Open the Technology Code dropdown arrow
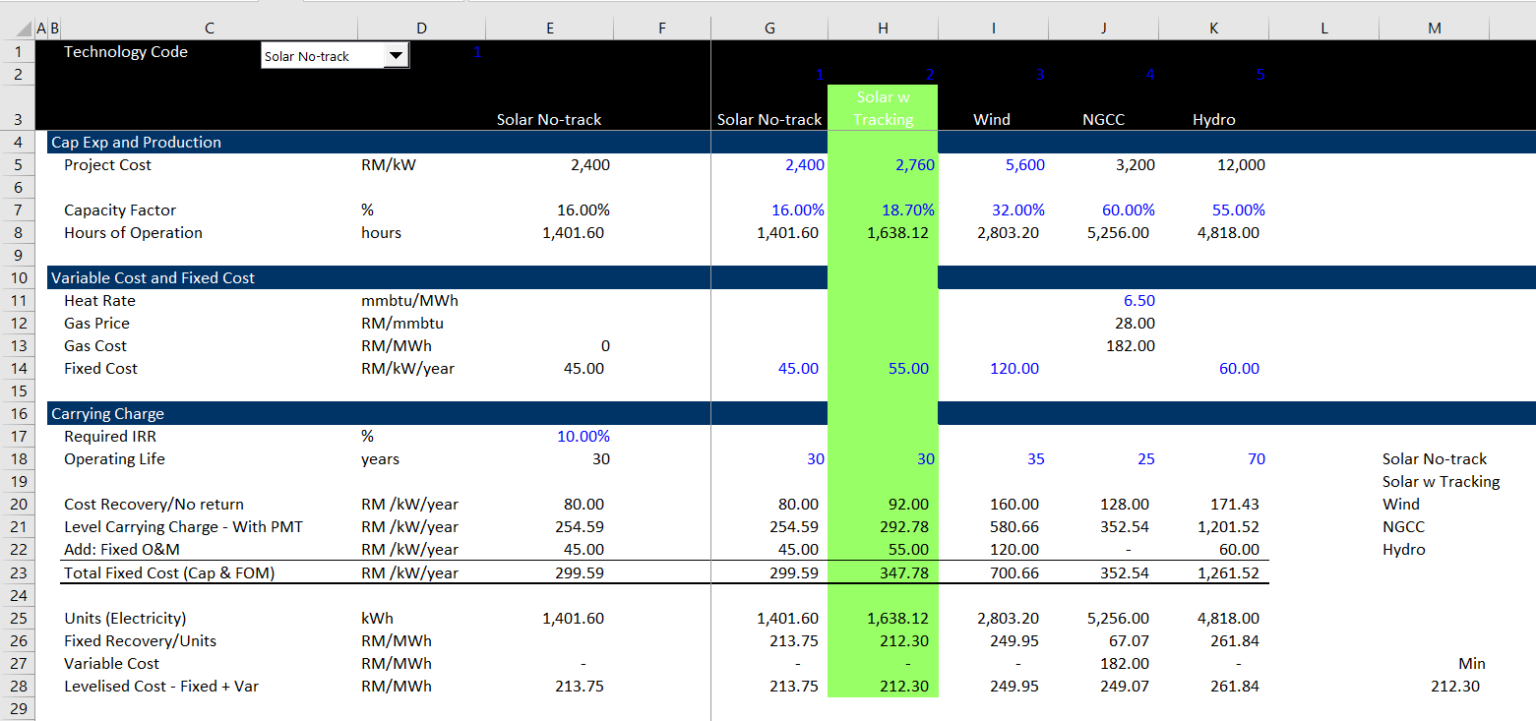This screenshot has height=721, width=1536. click(x=397, y=56)
